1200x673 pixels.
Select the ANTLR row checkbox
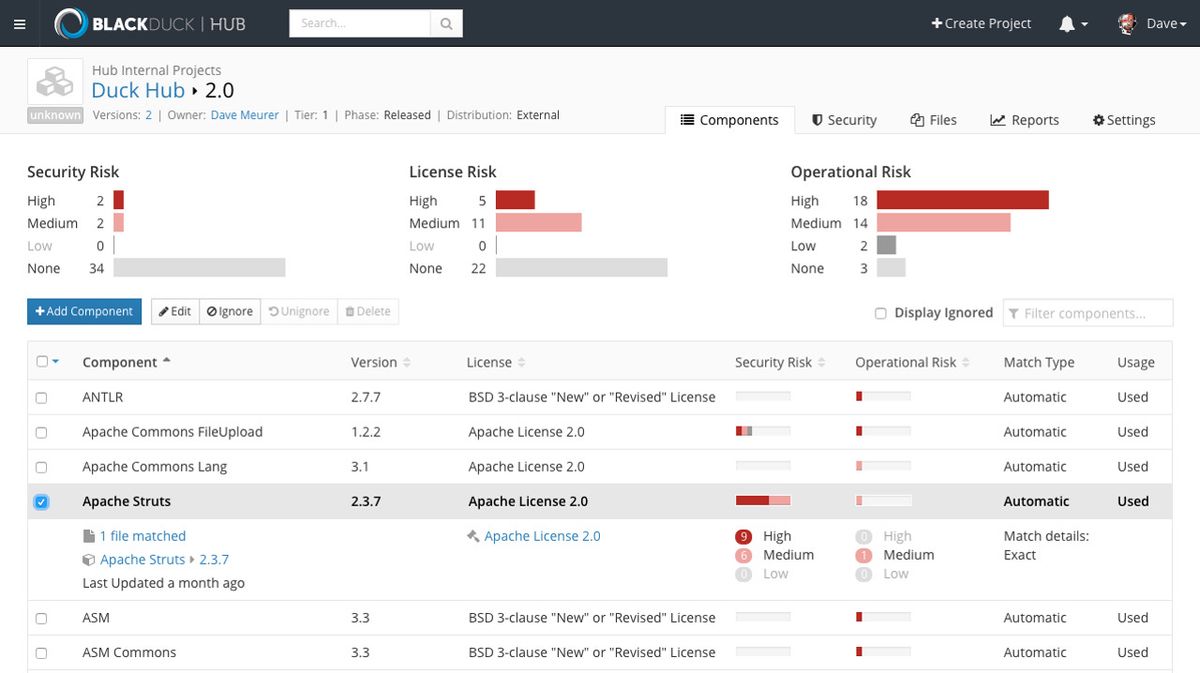[x=41, y=398]
